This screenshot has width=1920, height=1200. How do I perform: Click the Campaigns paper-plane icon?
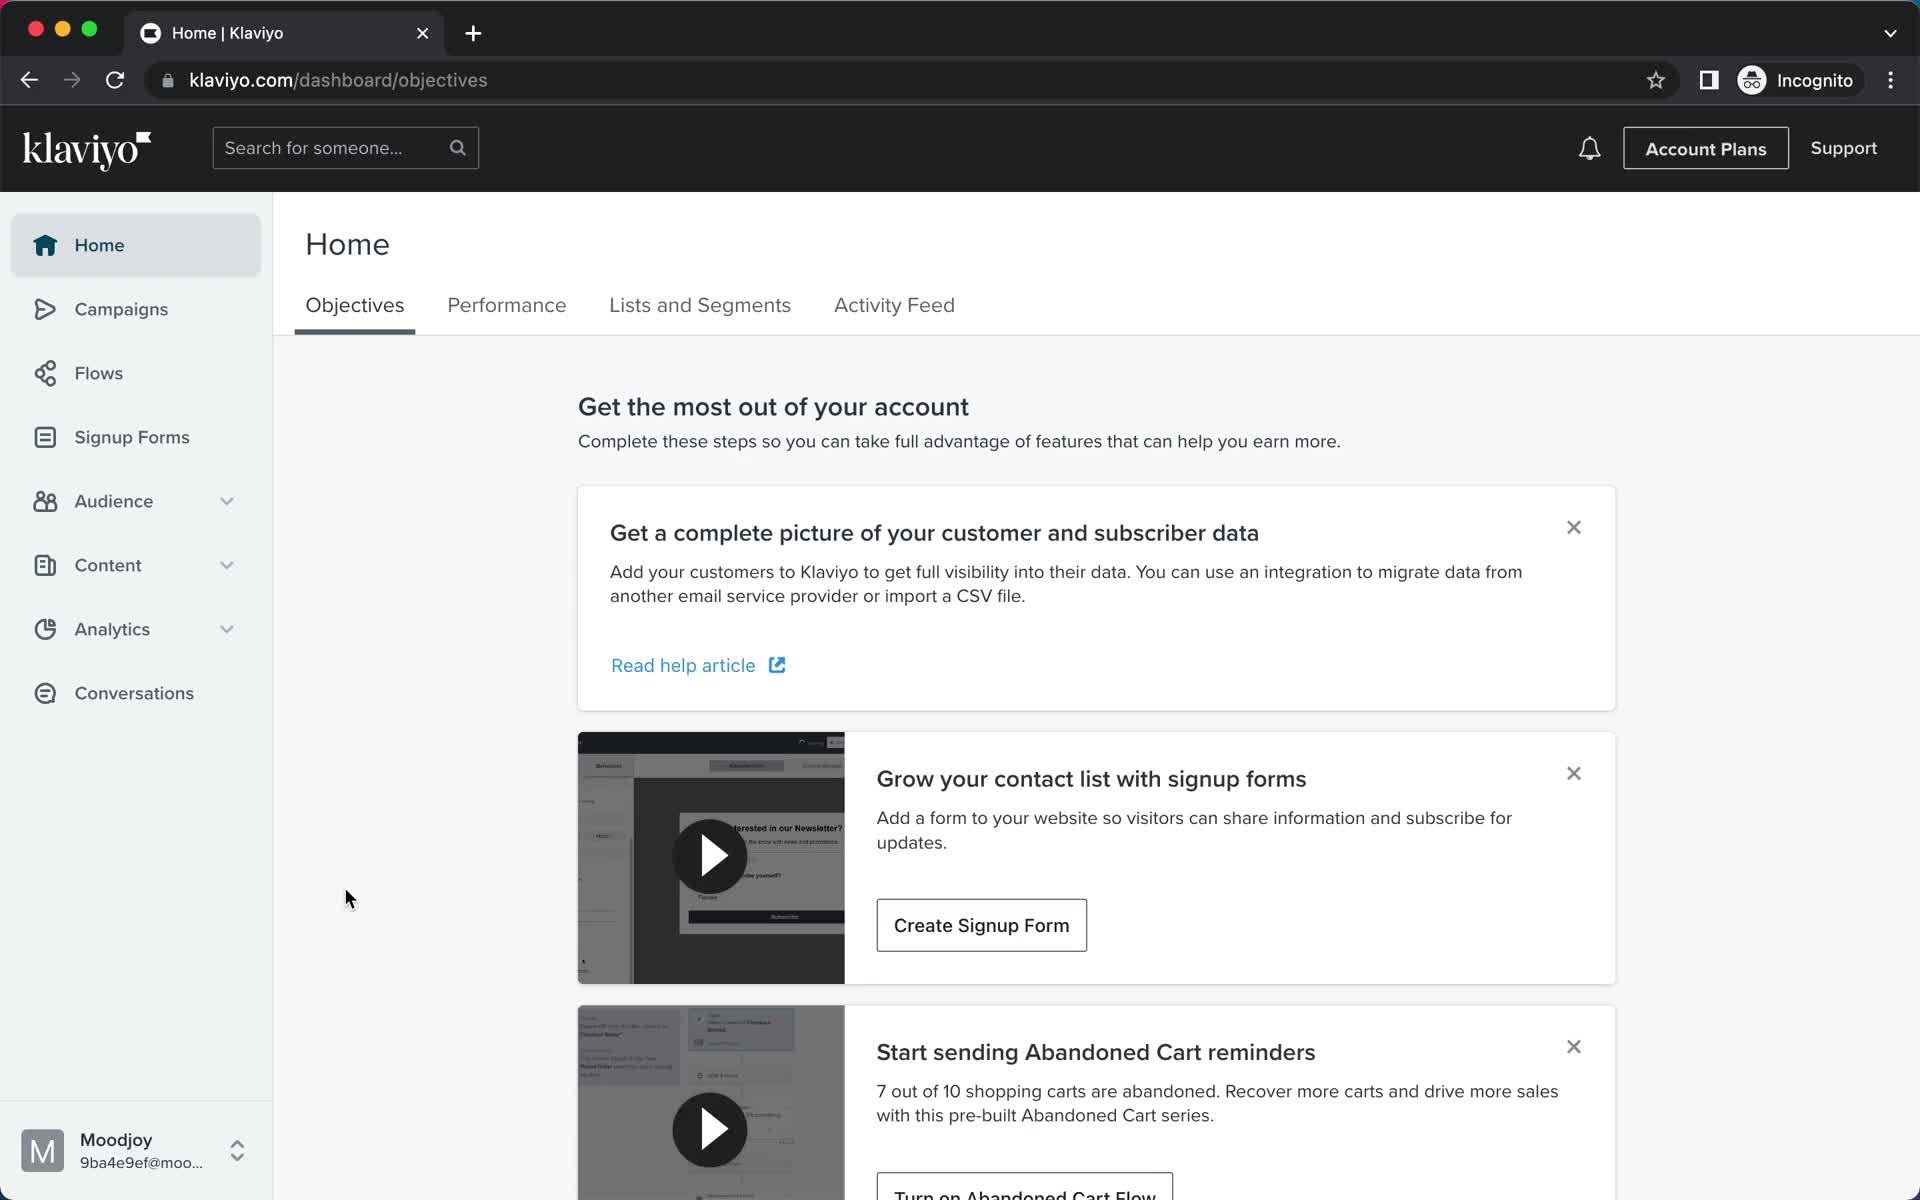coord(45,309)
